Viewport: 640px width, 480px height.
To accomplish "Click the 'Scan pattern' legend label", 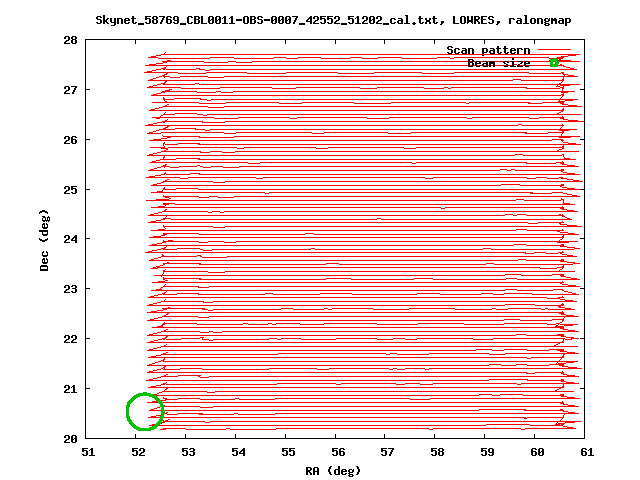I will tap(488, 50).
